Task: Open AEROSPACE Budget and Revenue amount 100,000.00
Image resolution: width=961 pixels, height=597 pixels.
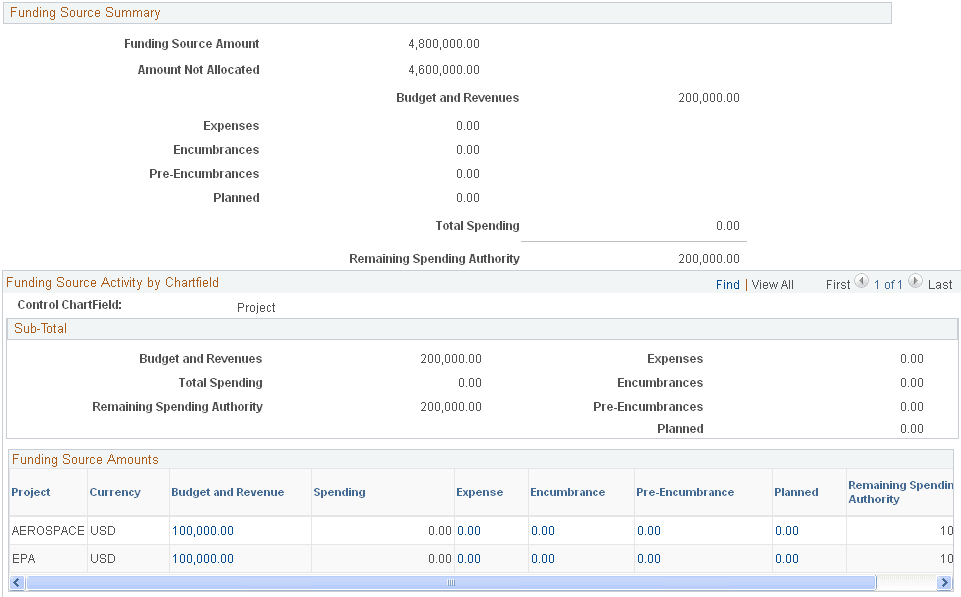Action: point(203,531)
